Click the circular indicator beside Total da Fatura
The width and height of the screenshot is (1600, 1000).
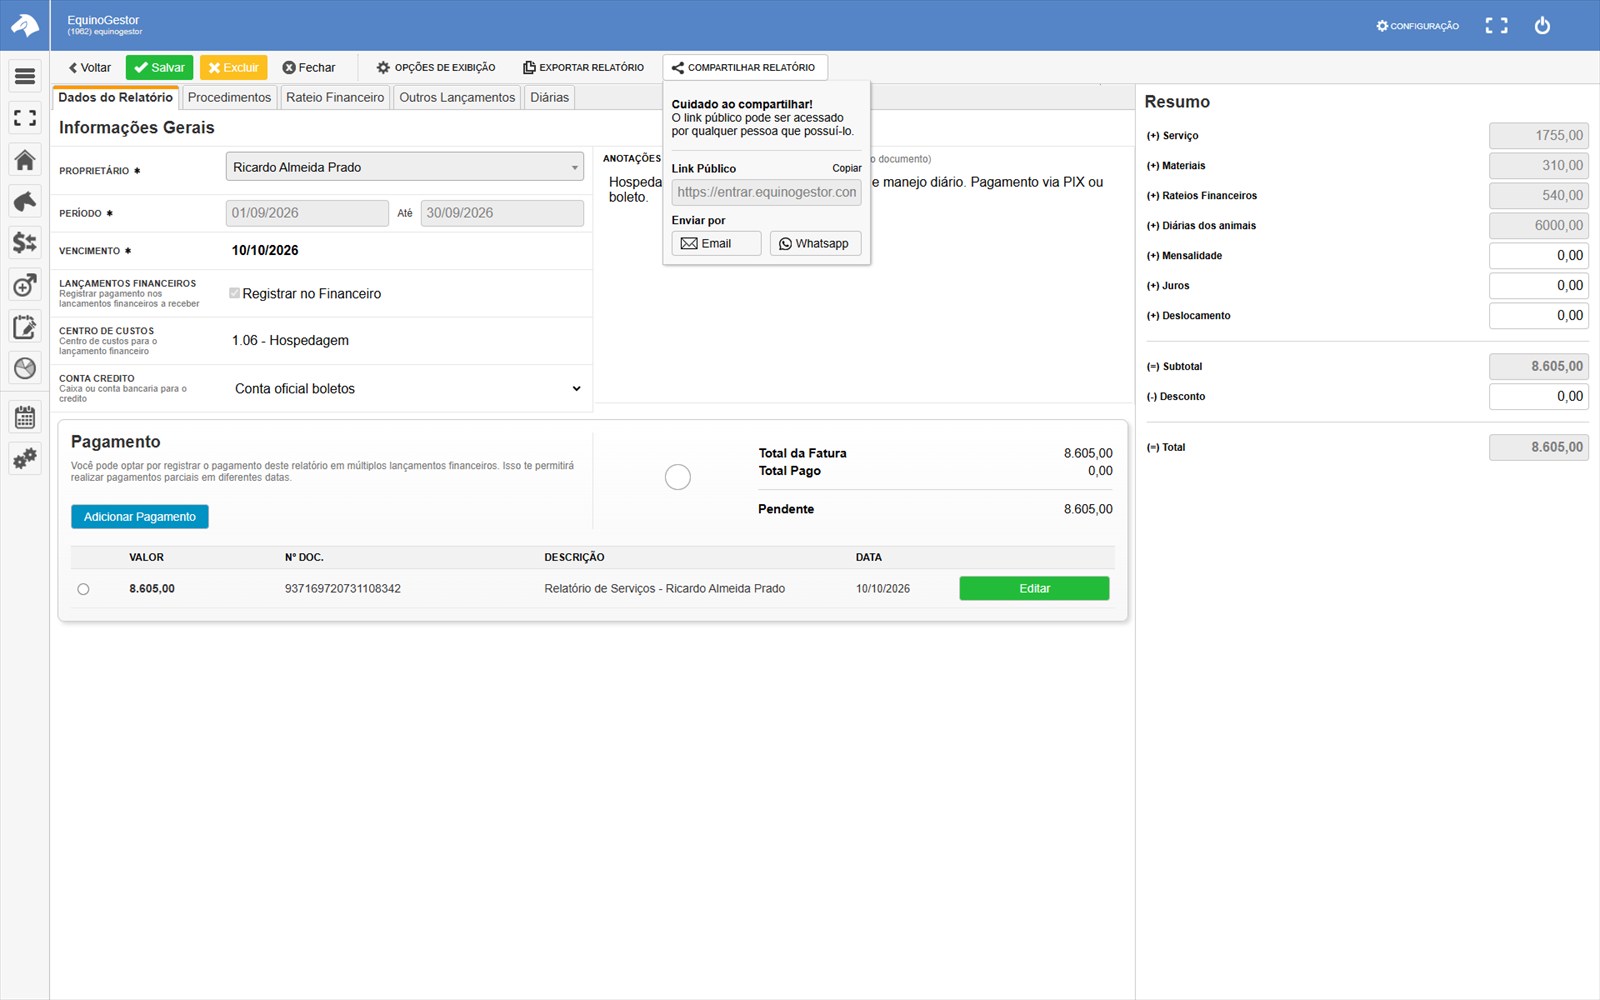pyautogui.click(x=678, y=477)
